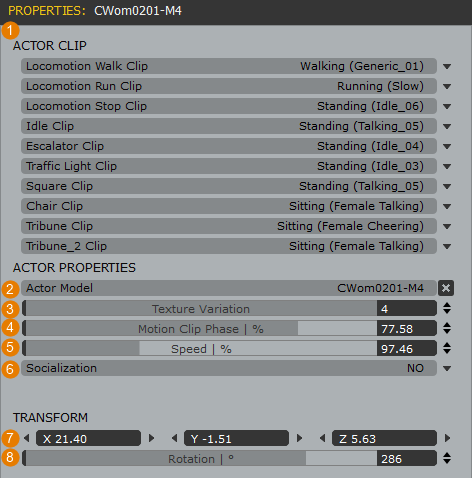Click left arrow beside X 21.40 field
Image resolution: width=472 pixels, height=478 pixels.
(x=27, y=438)
